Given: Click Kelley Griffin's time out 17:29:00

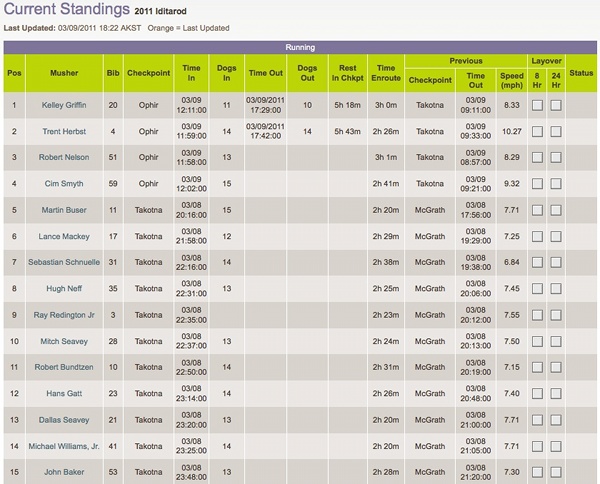Looking at the screenshot, I should (x=266, y=110).
